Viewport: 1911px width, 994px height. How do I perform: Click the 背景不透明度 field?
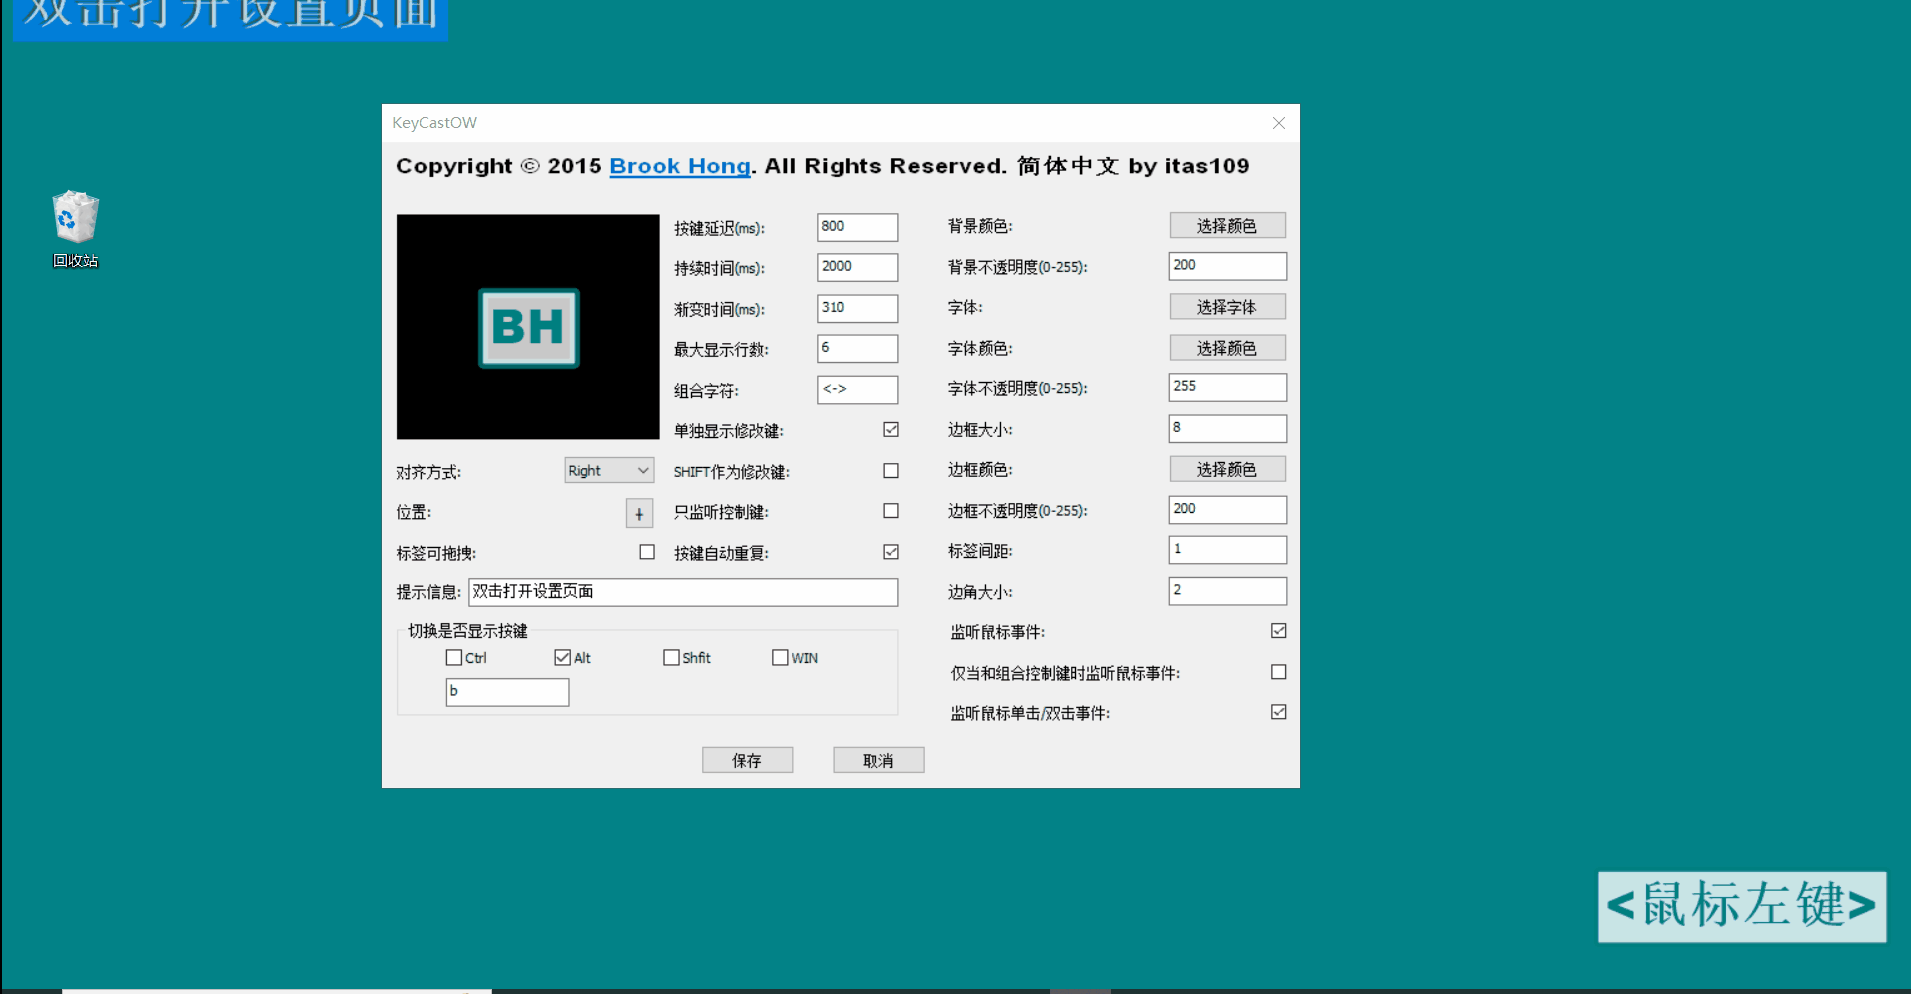tap(1227, 266)
